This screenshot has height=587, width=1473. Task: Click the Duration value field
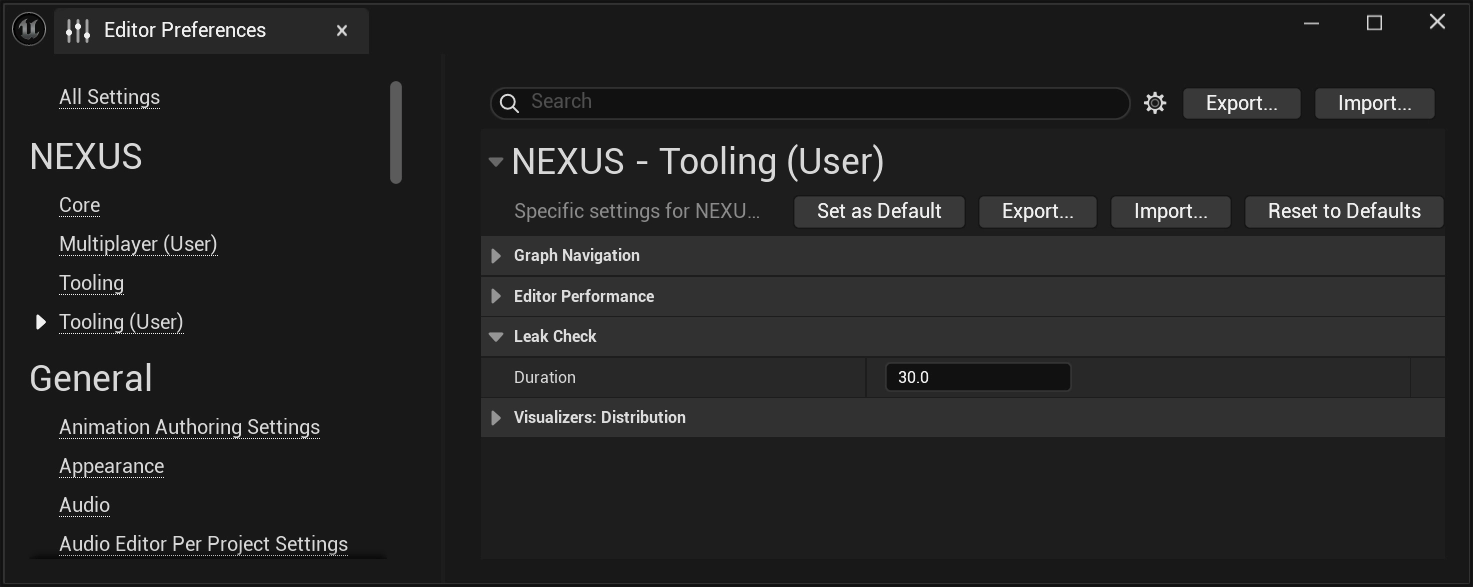point(977,377)
